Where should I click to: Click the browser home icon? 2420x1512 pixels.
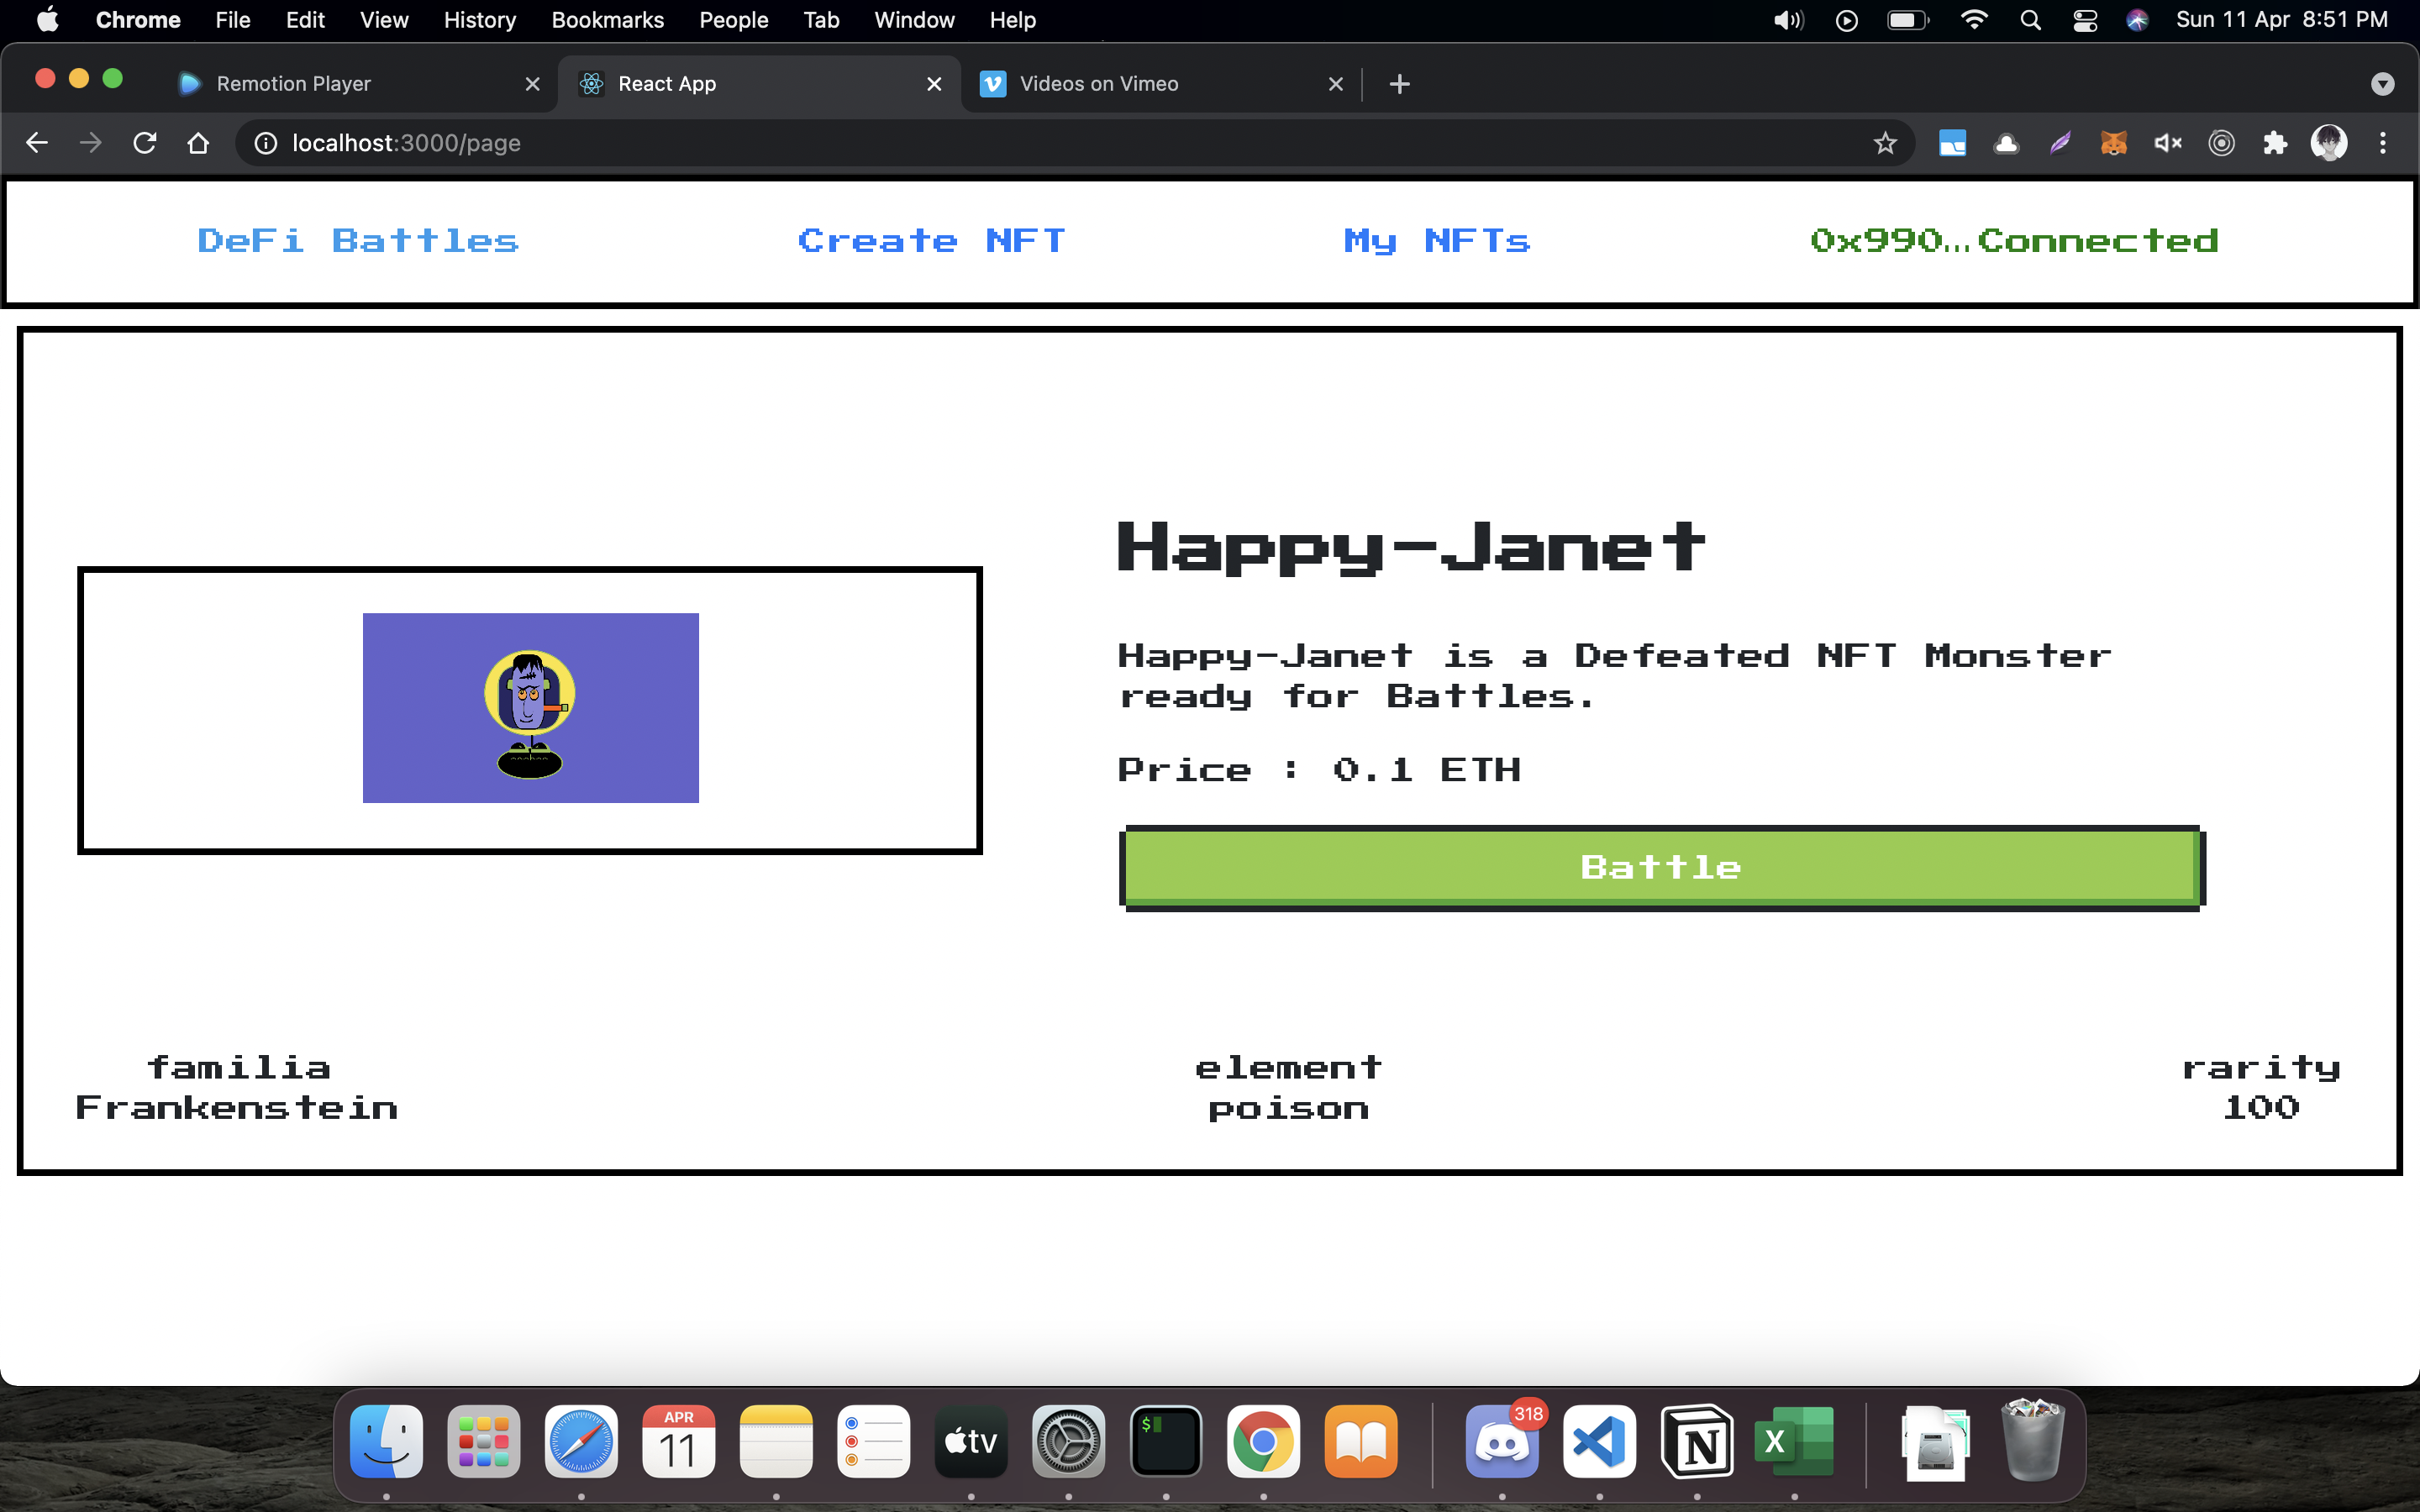(198, 143)
